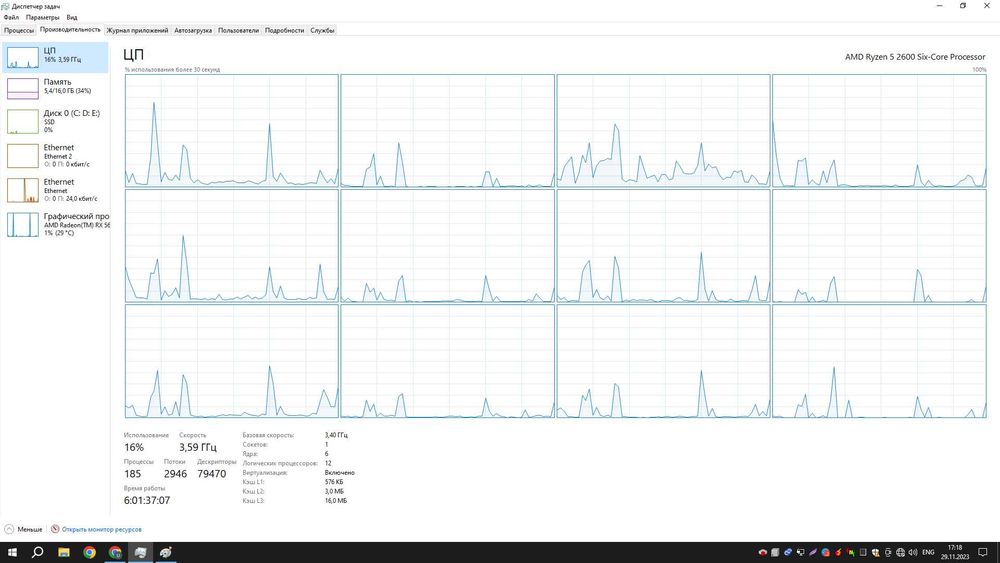Select Диск 0 (C: D: E:) in the sidebar
The width and height of the screenshot is (1000, 563).
pos(55,121)
